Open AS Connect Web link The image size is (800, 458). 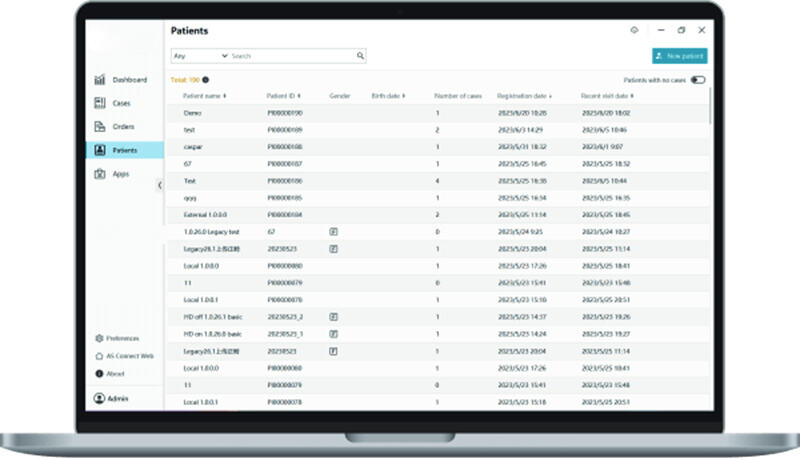[x=129, y=356]
